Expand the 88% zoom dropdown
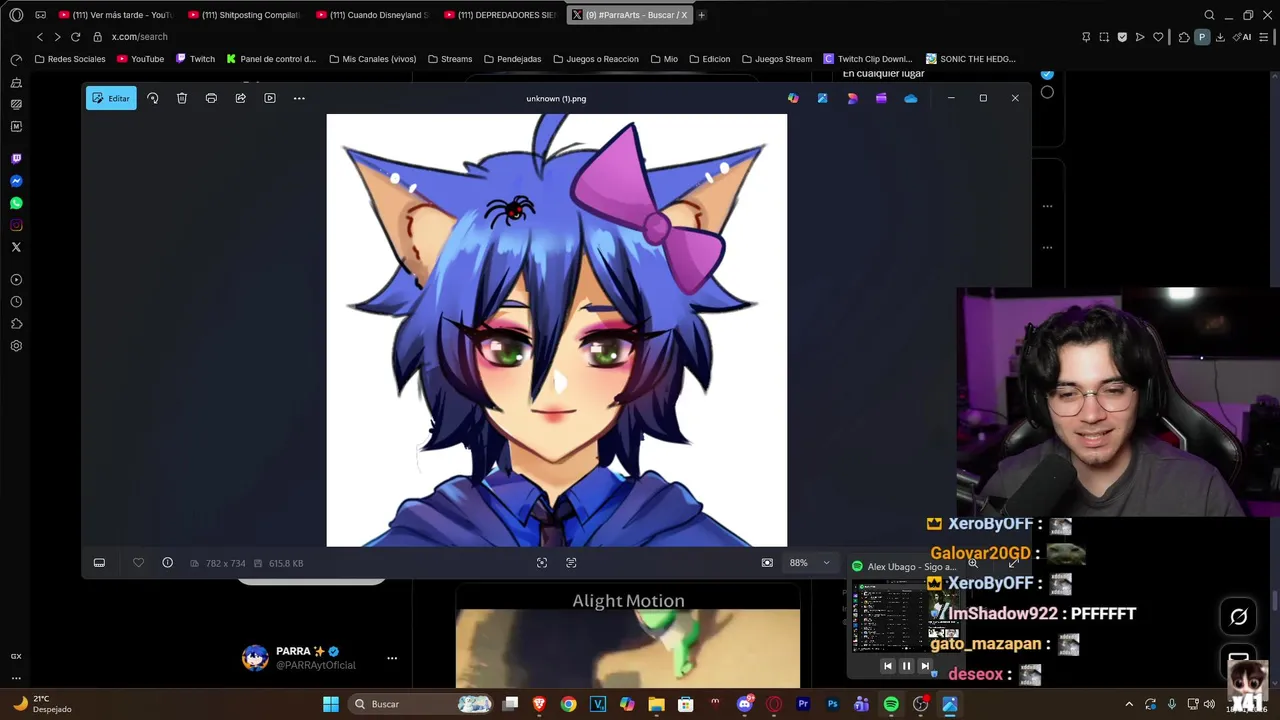This screenshot has width=1280, height=720. 826,563
